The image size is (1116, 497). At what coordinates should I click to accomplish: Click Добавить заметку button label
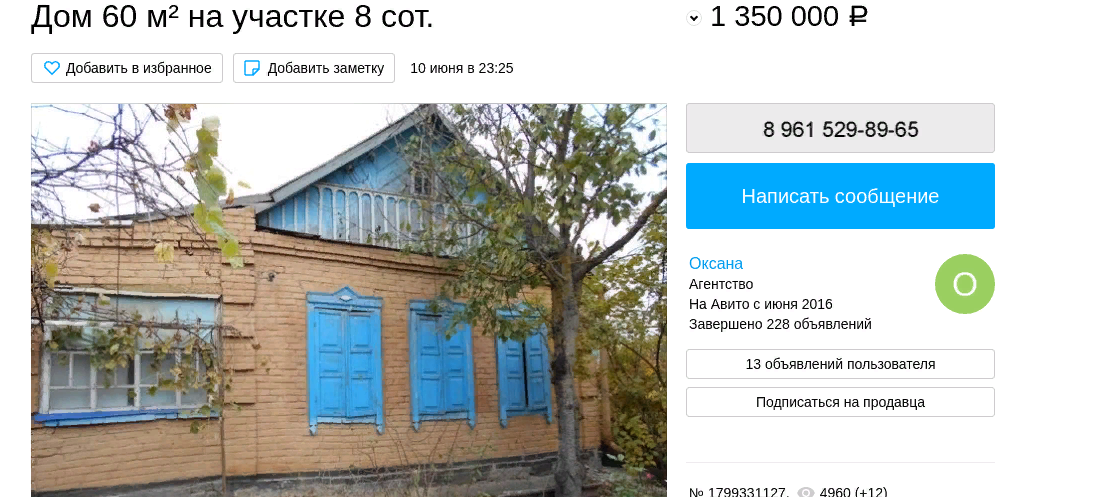pos(326,68)
